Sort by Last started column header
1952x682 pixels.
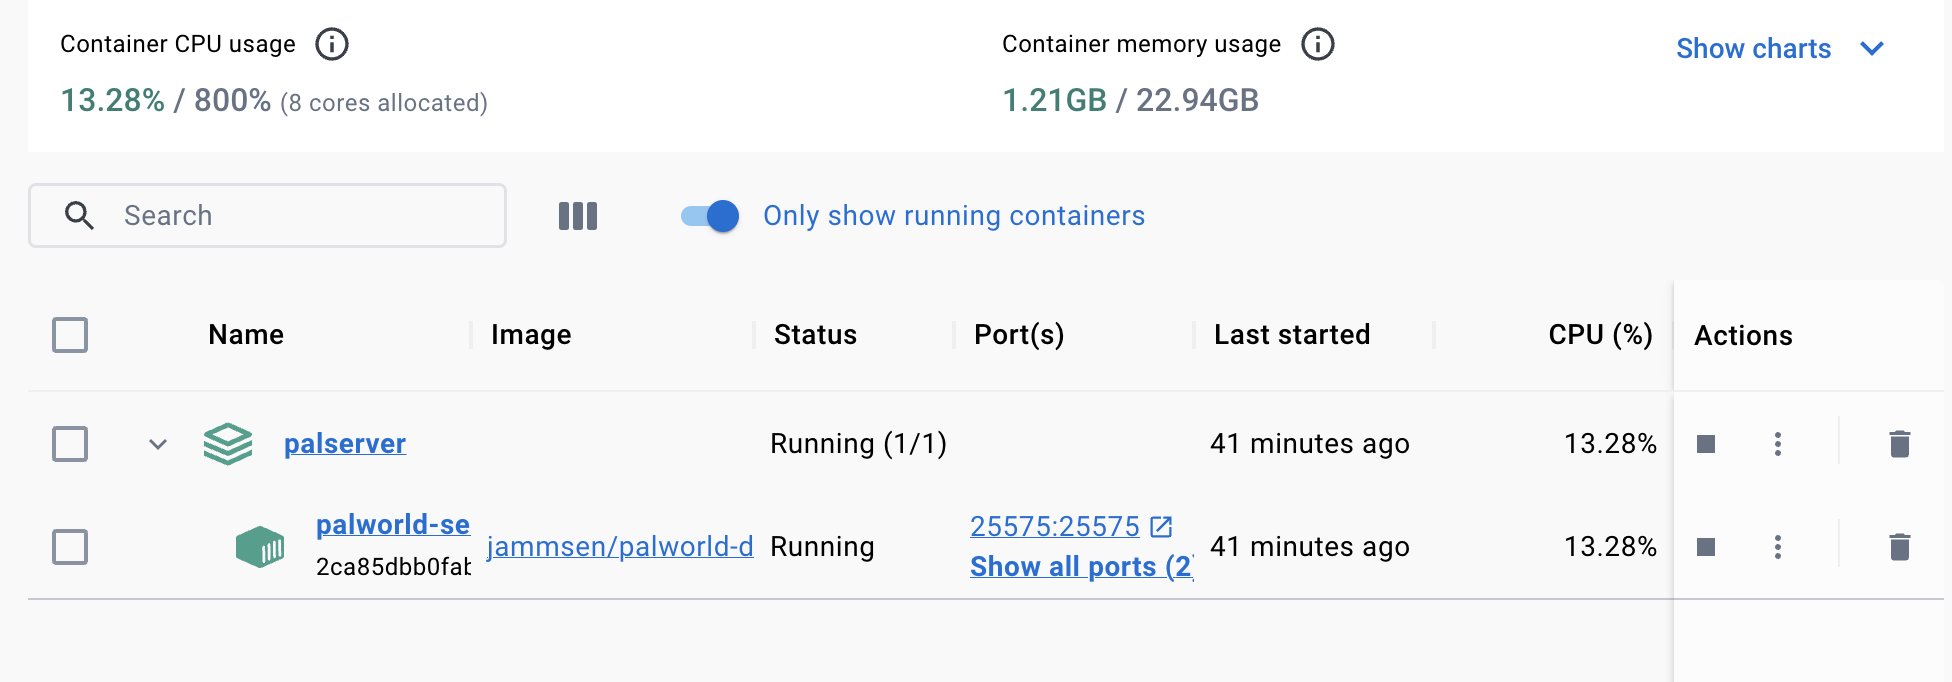pos(1292,335)
